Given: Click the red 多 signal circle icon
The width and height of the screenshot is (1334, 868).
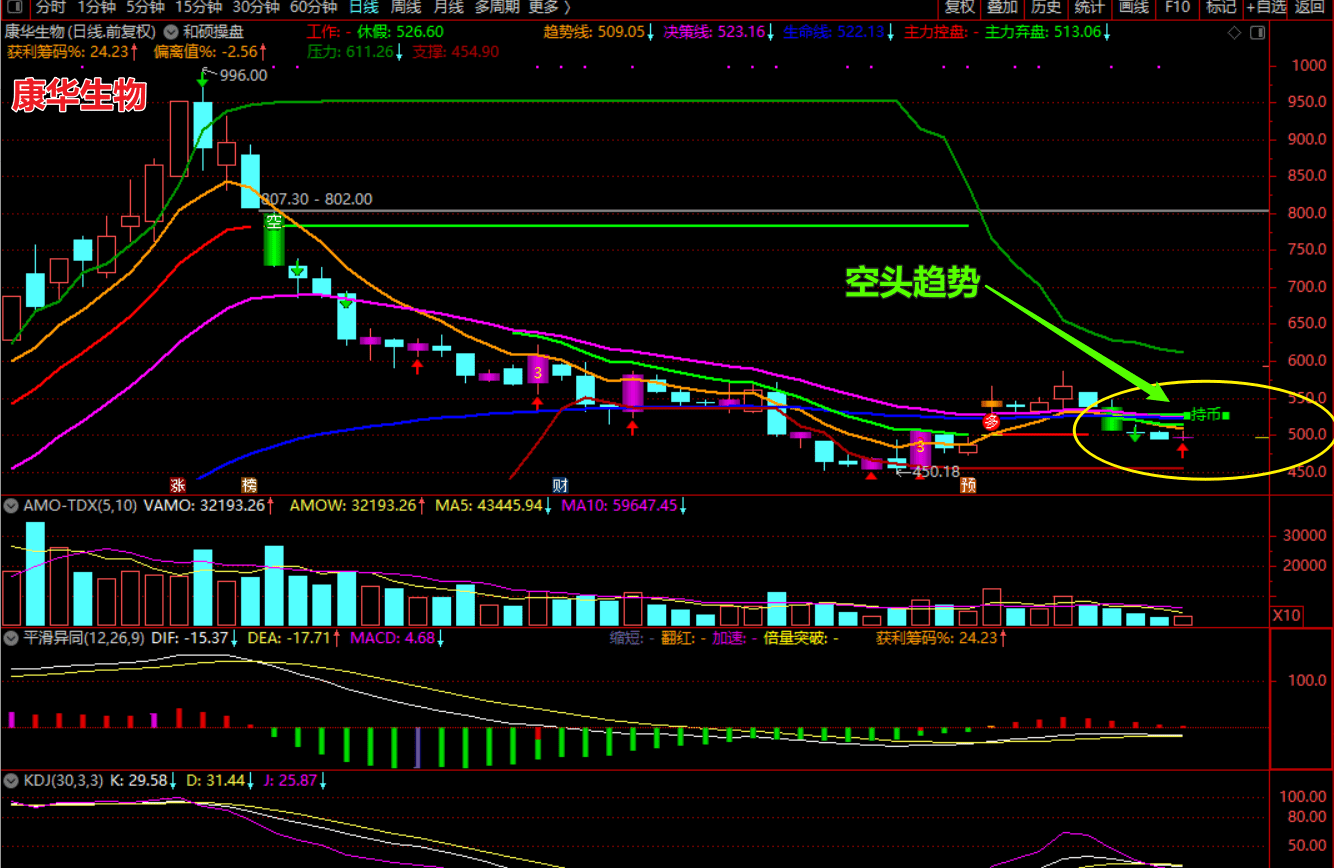Looking at the screenshot, I should click(991, 422).
